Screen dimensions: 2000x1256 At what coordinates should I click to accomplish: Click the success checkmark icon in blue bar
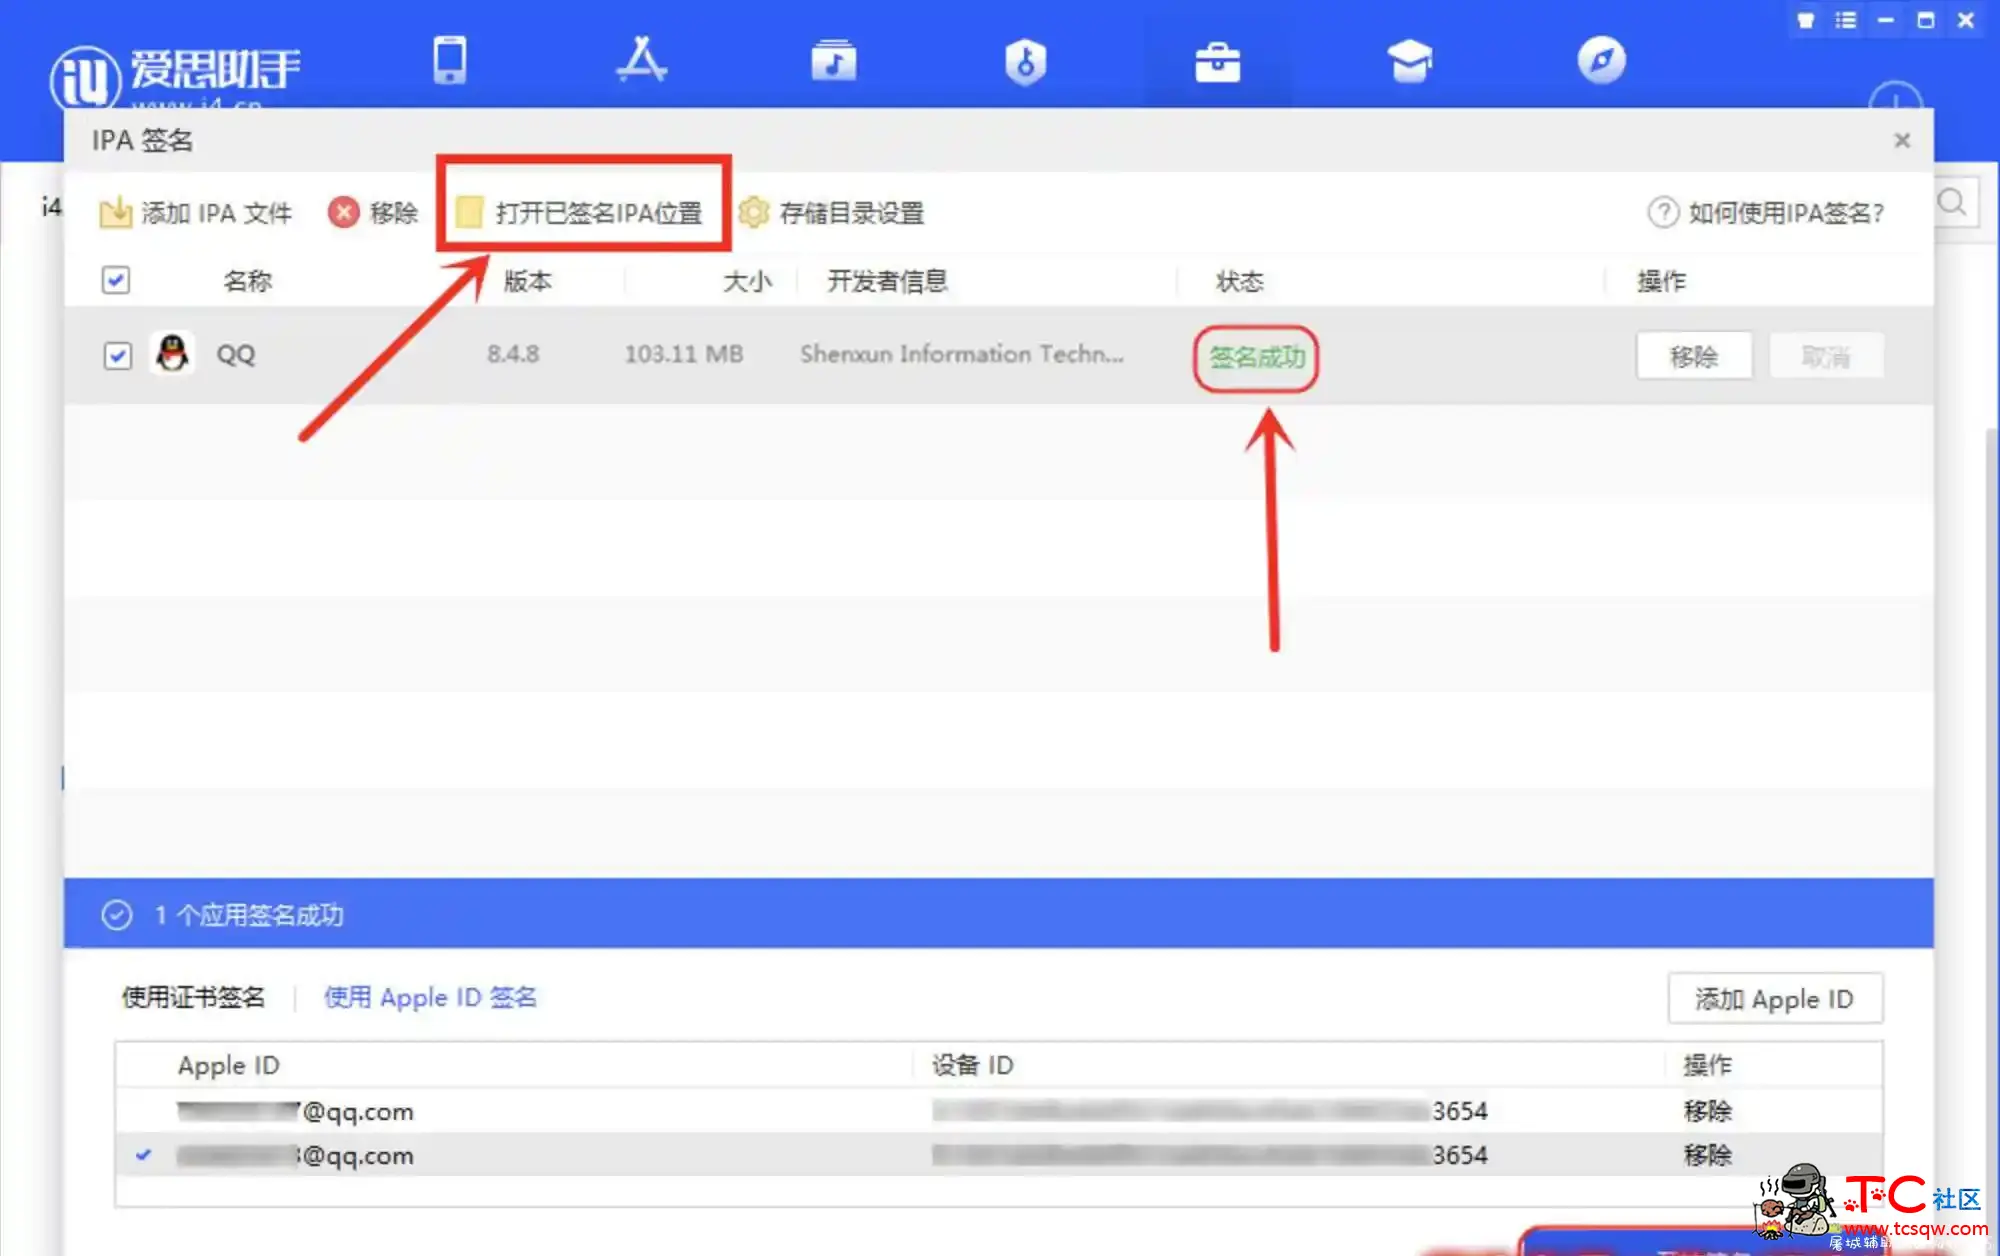point(117,915)
